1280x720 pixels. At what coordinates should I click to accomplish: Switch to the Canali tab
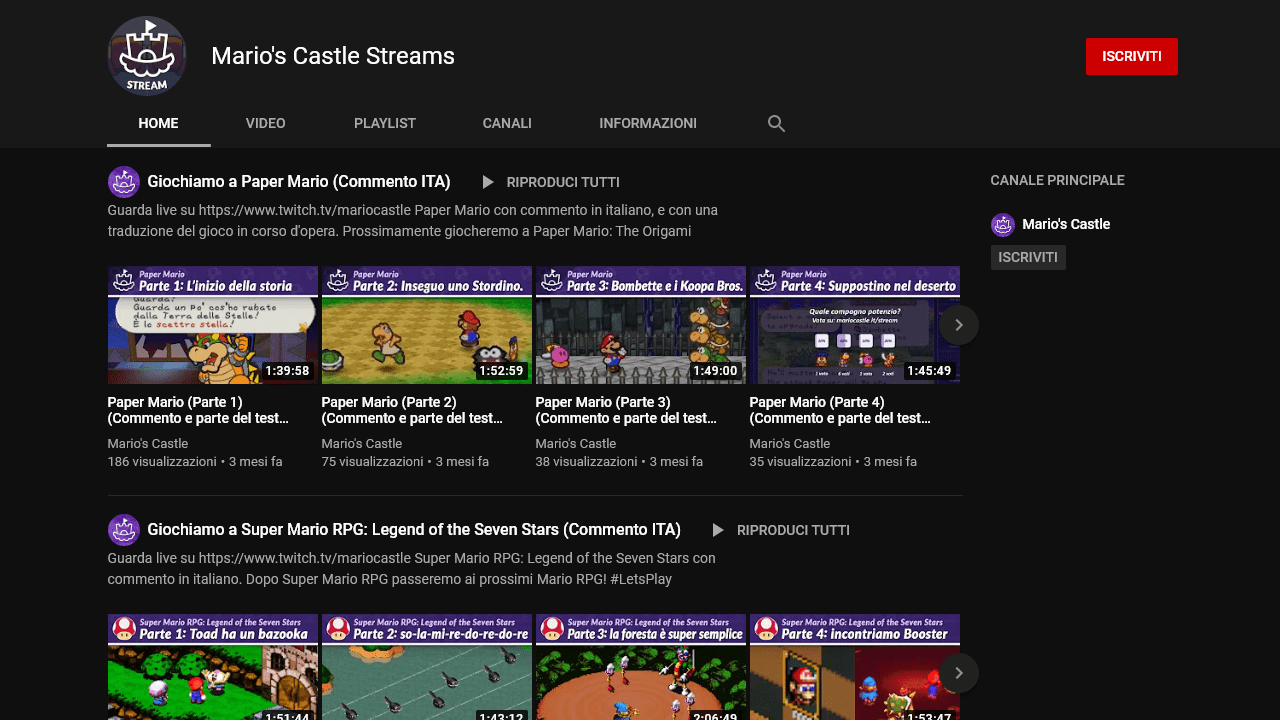[507, 124]
